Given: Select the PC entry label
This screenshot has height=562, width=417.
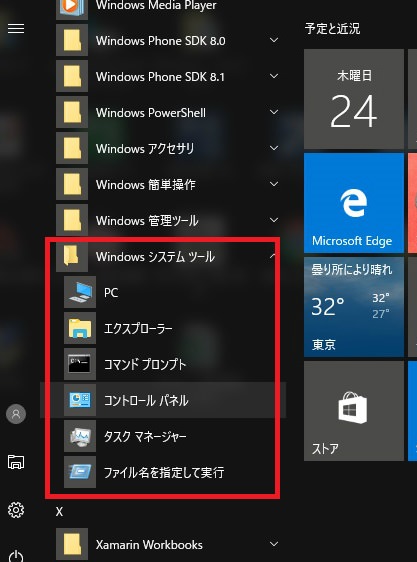Looking at the screenshot, I should (x=111, y=293).
